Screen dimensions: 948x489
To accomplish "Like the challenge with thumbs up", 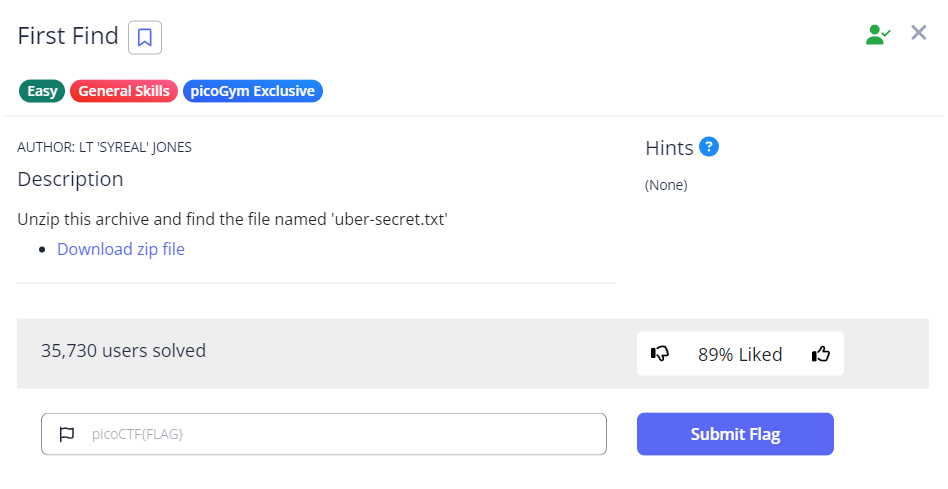I will (x=821, y=353).
